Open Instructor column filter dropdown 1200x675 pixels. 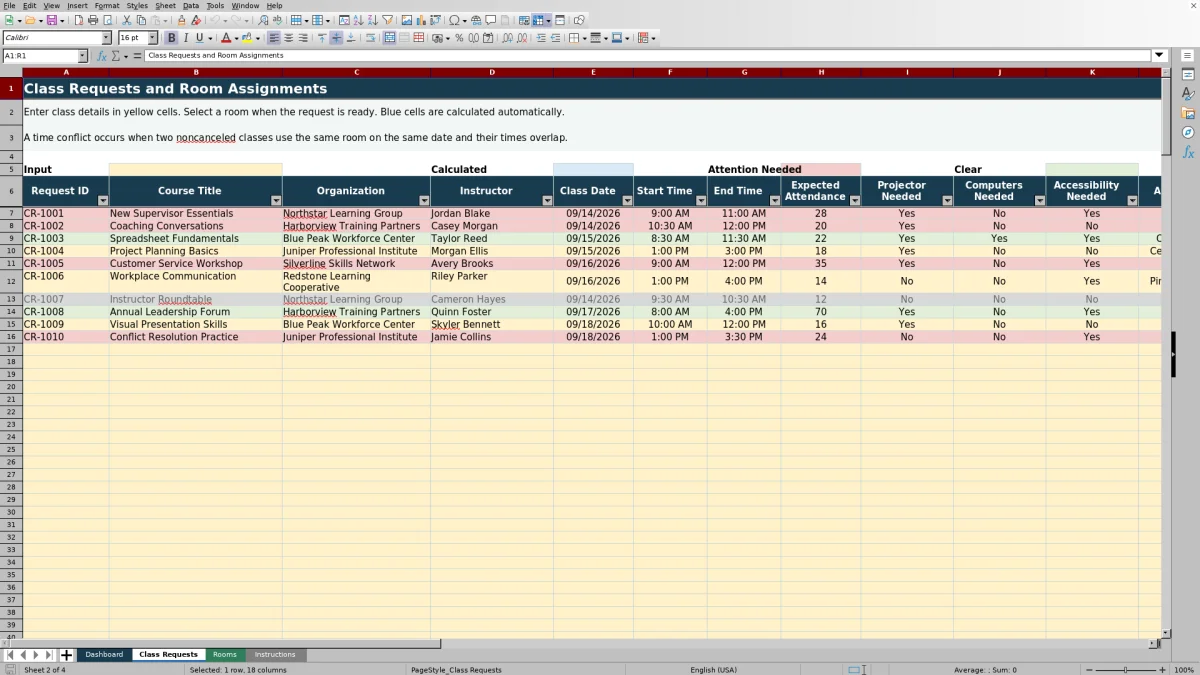tap(547, 201)
